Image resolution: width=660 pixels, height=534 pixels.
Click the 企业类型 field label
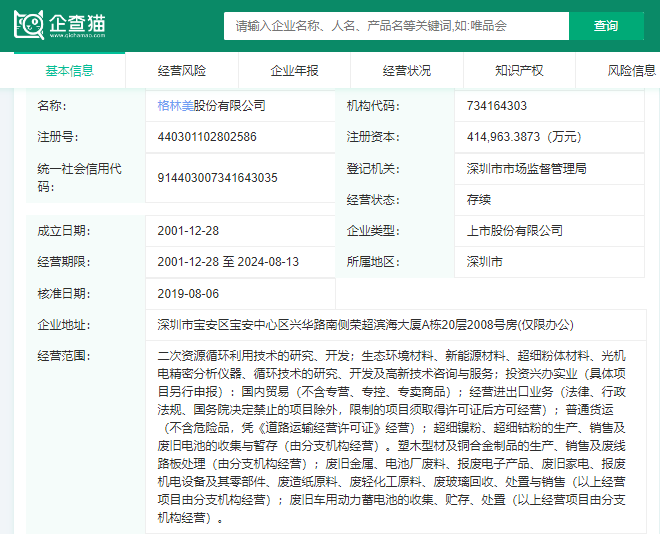373,231
